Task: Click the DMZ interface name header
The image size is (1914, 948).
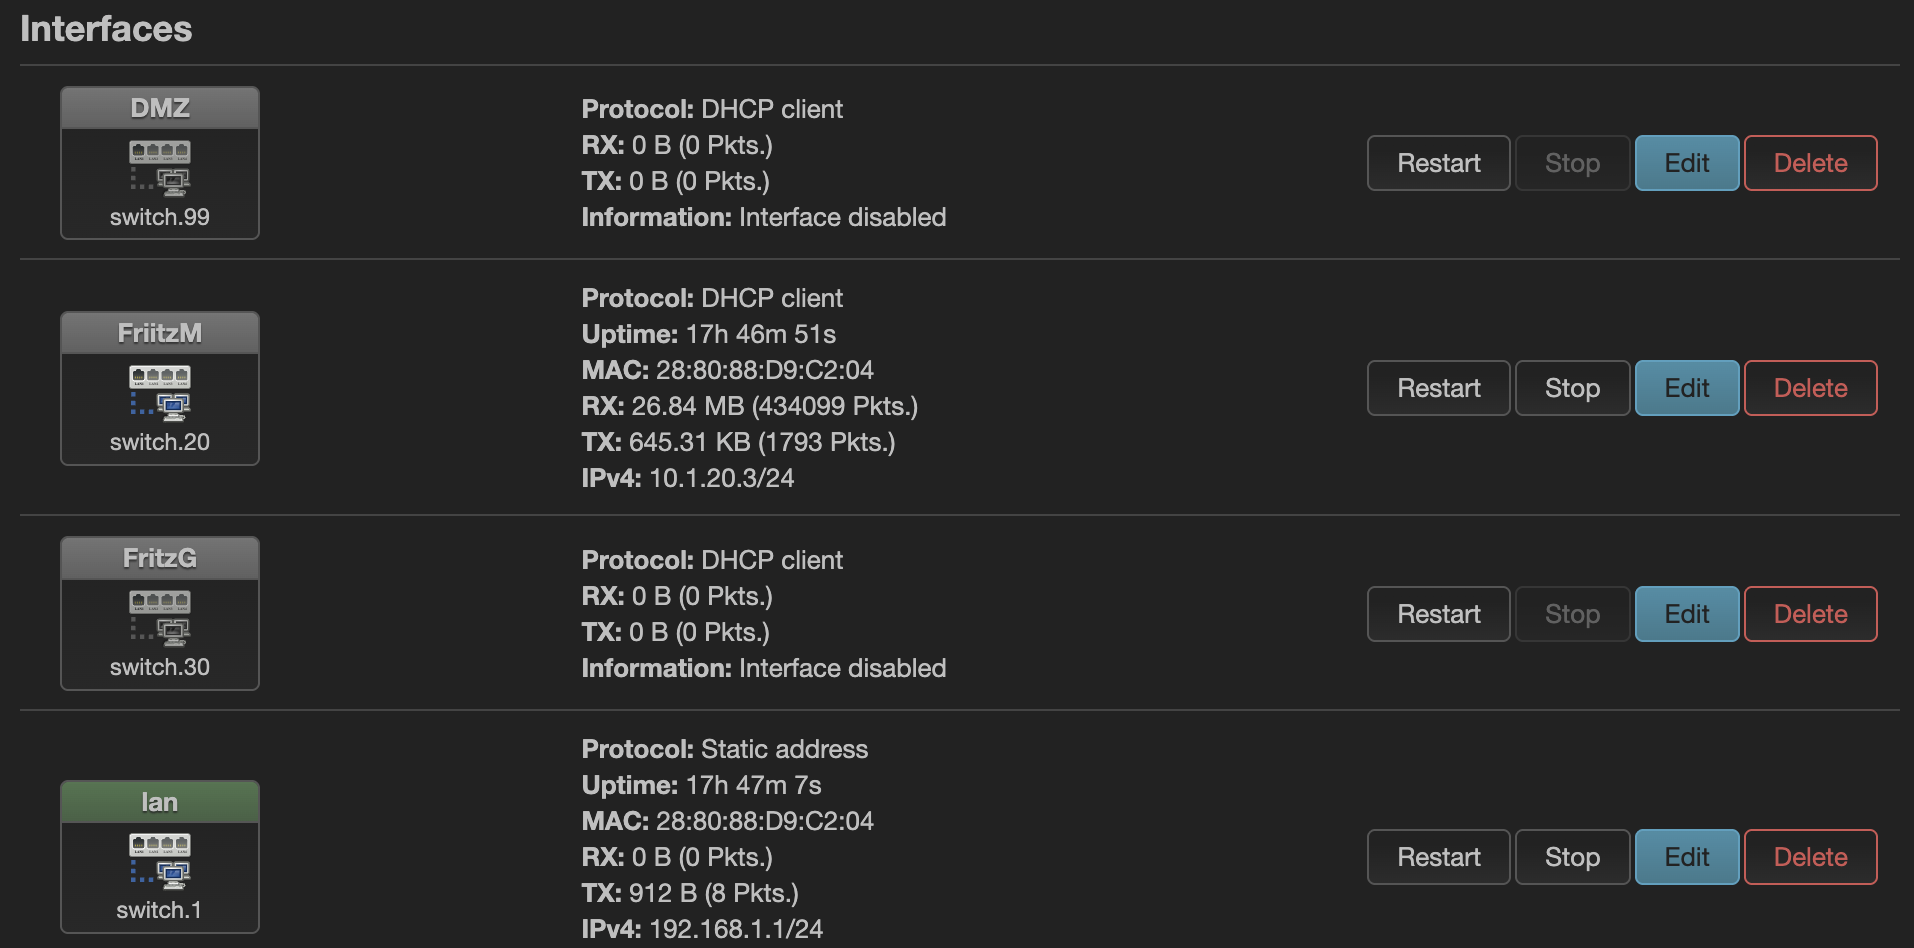Action: click(x=160, y=108)
